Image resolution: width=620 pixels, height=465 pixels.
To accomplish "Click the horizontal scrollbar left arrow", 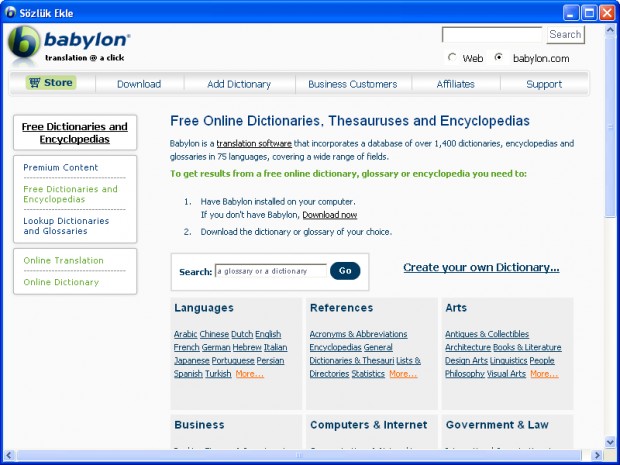I will (9, 455).
